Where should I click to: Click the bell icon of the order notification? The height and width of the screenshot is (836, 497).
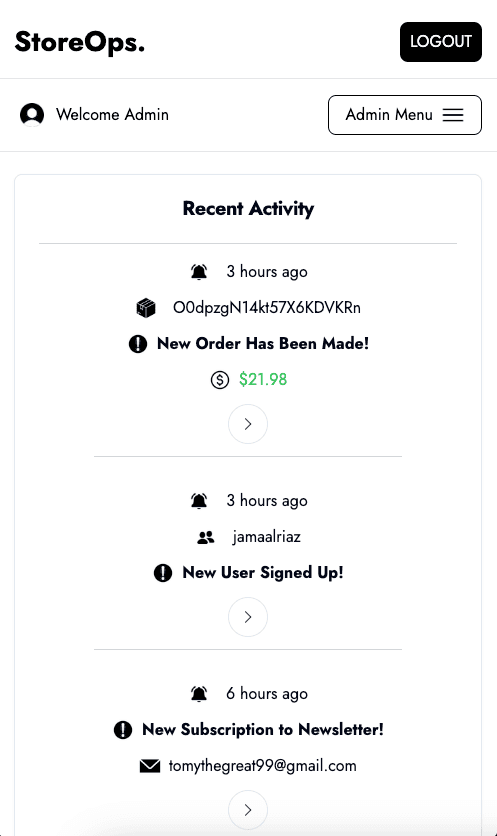[199, 272]
